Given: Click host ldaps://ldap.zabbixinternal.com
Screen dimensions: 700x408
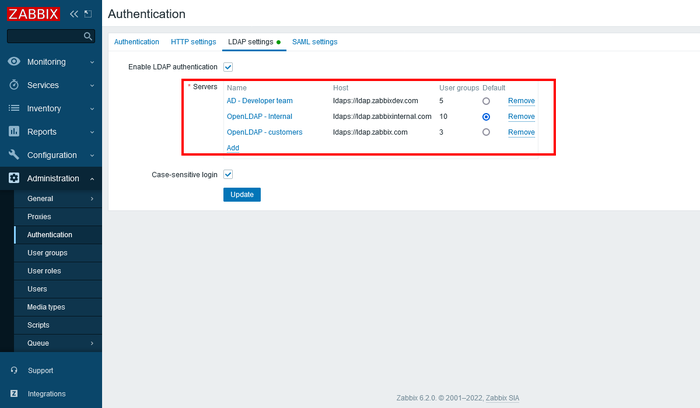Looking at the screenshot, I should (x=382, y=117).
